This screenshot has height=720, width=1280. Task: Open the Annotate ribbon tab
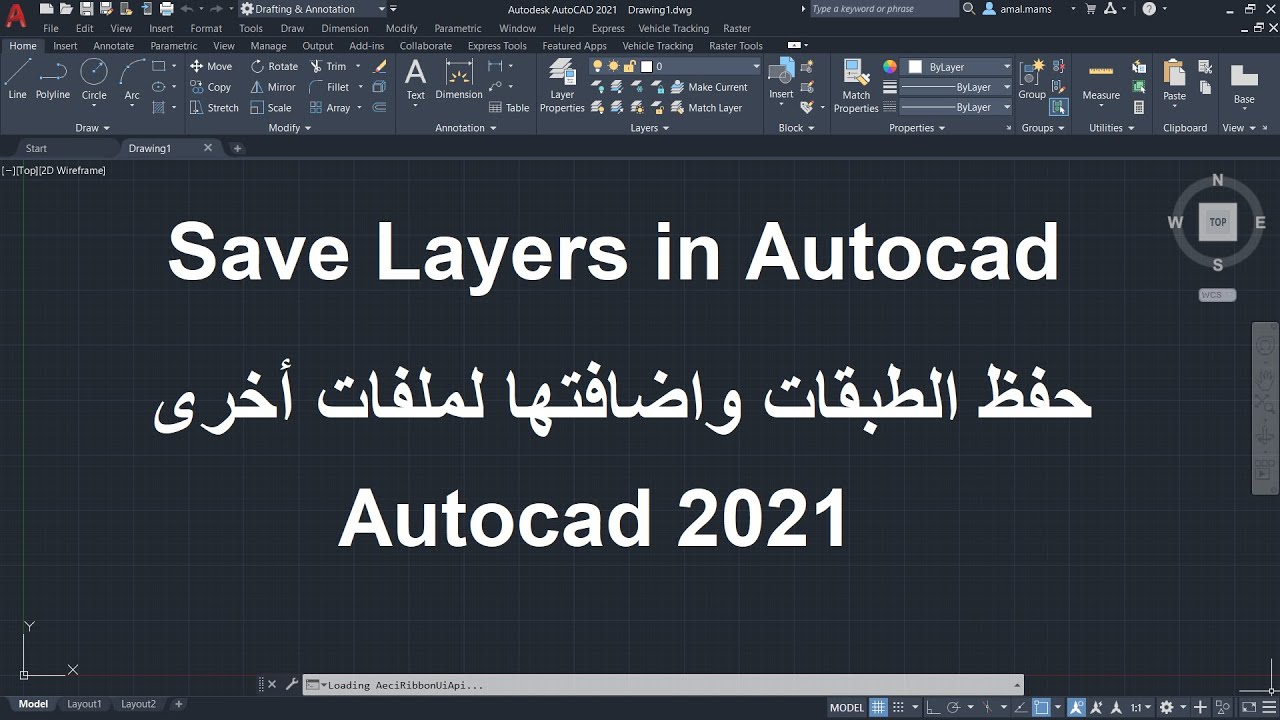(113, 46)
